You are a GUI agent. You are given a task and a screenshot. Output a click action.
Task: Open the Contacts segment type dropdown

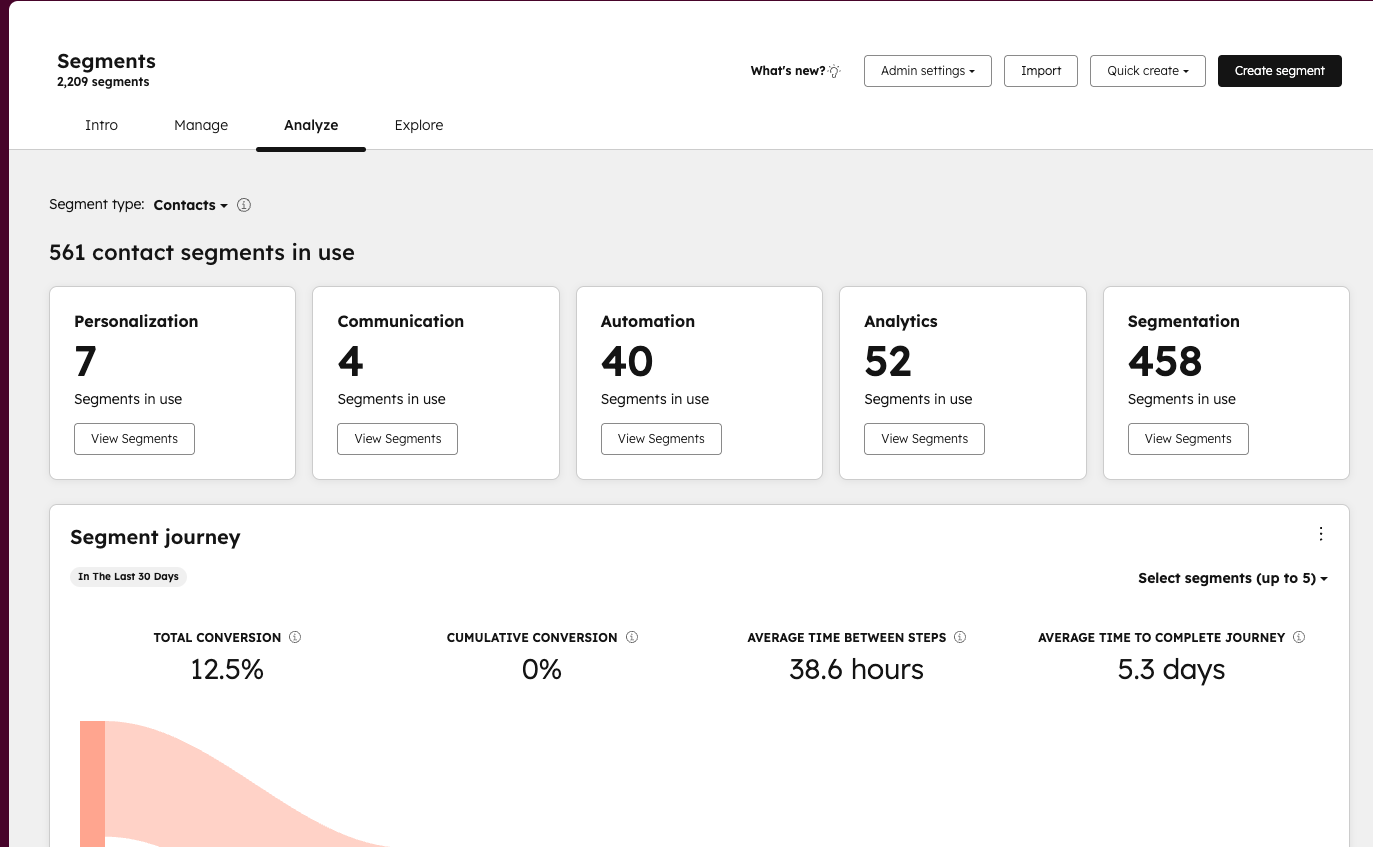tap(190, 205)
